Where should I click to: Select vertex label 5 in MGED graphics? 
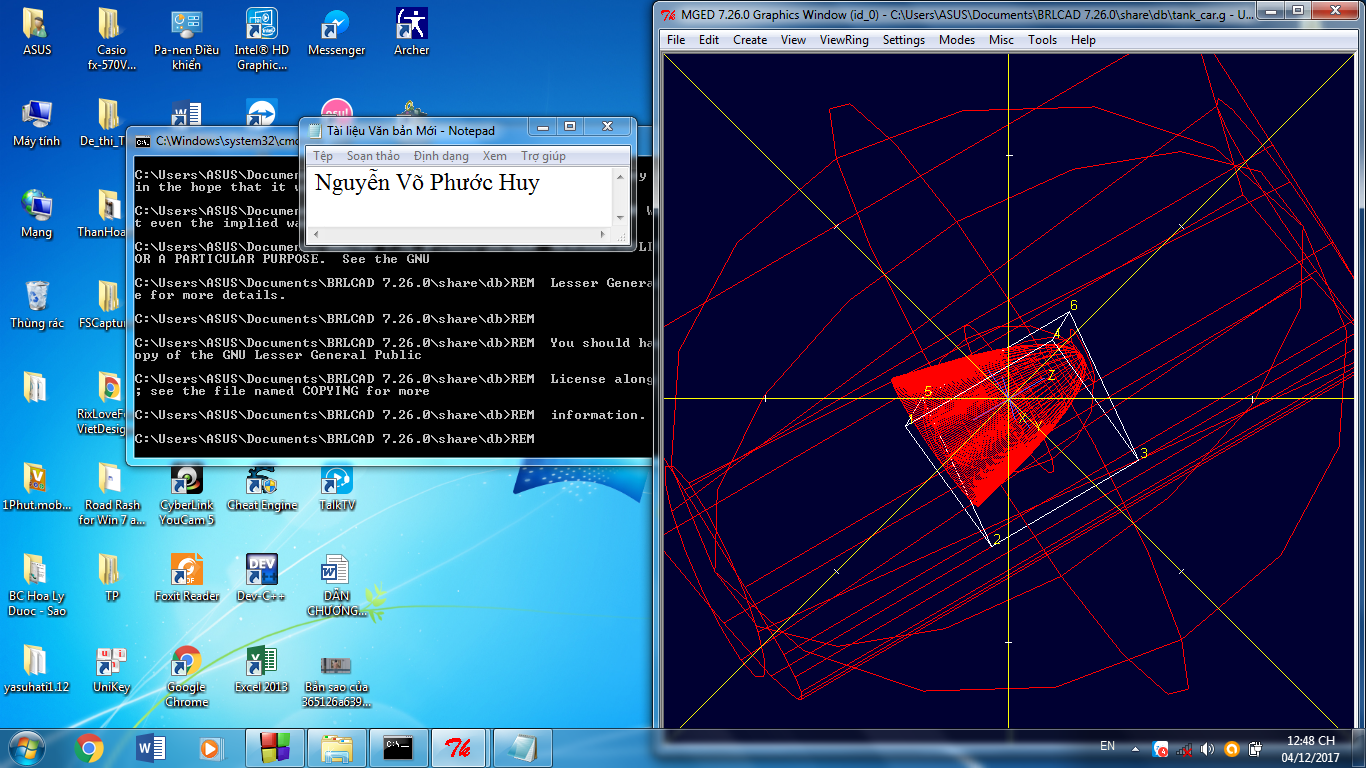pos(928,391)
